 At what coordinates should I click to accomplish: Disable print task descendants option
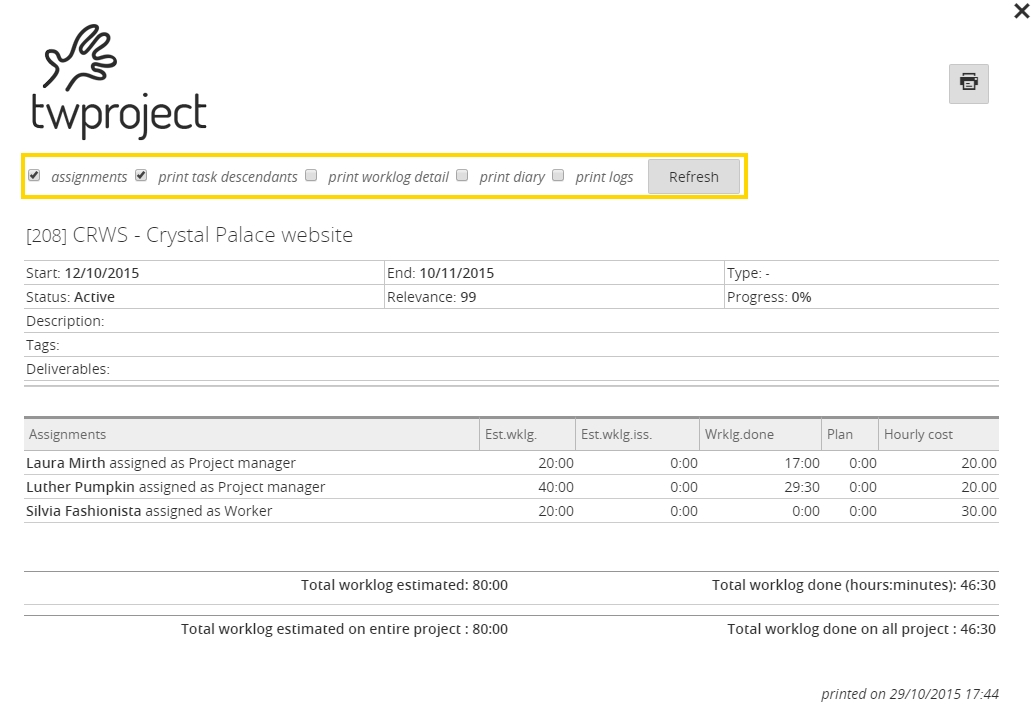point(141,175)
